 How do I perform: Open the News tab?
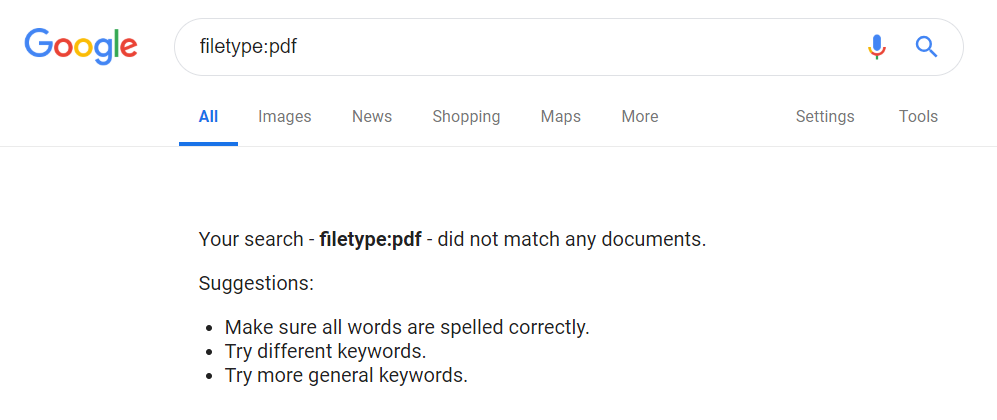coord(372,116)
